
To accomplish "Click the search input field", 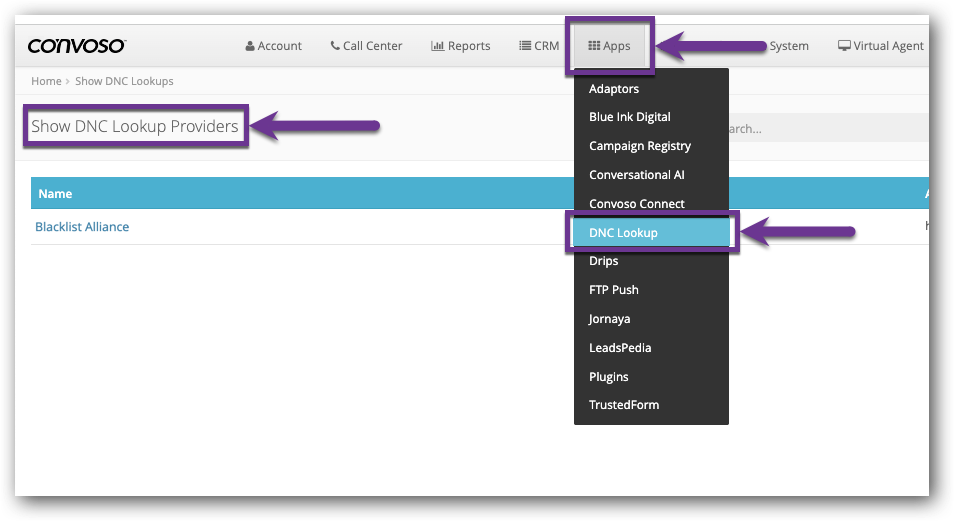I will pos(828,128).
